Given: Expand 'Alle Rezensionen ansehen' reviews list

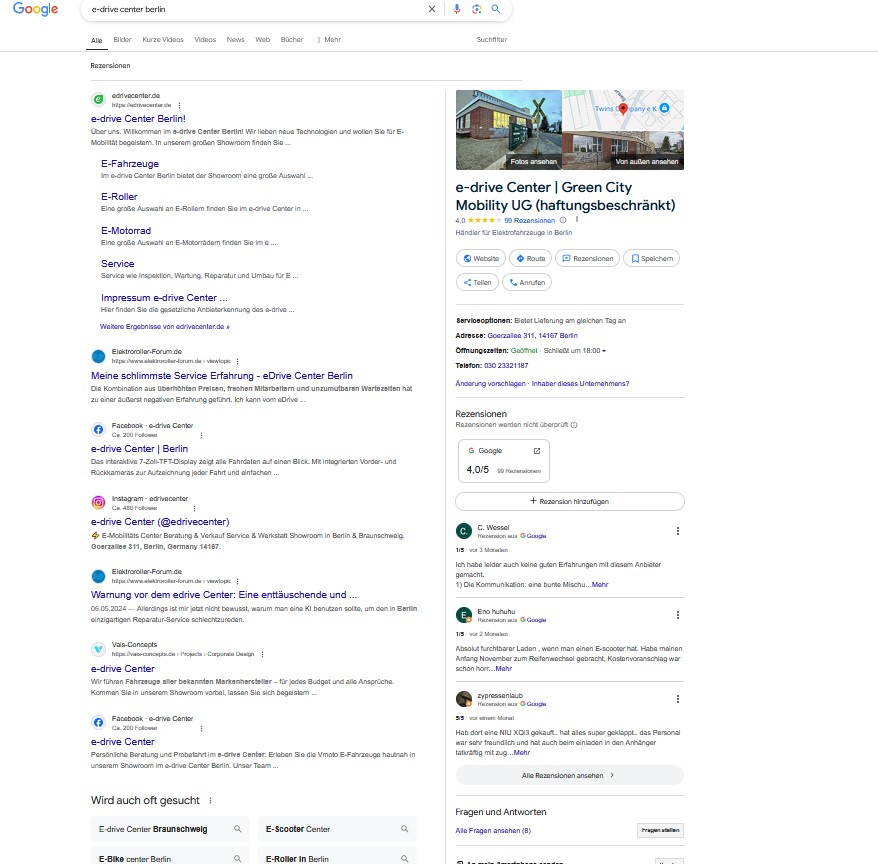Looking at the screenshot, I should [x=569, y=775].
